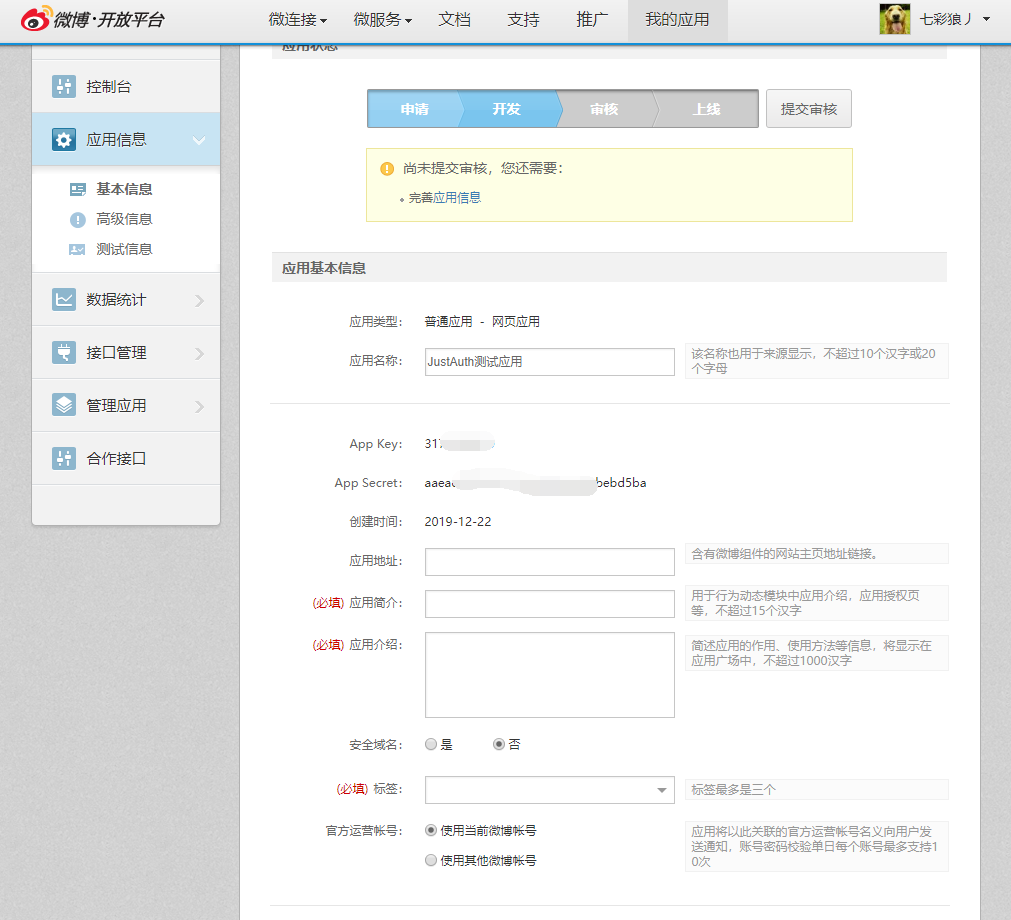Open the 微服务 dropdown menu
Image resolution: width=1011 pixels, height=920 pixels.
[382, 20]
